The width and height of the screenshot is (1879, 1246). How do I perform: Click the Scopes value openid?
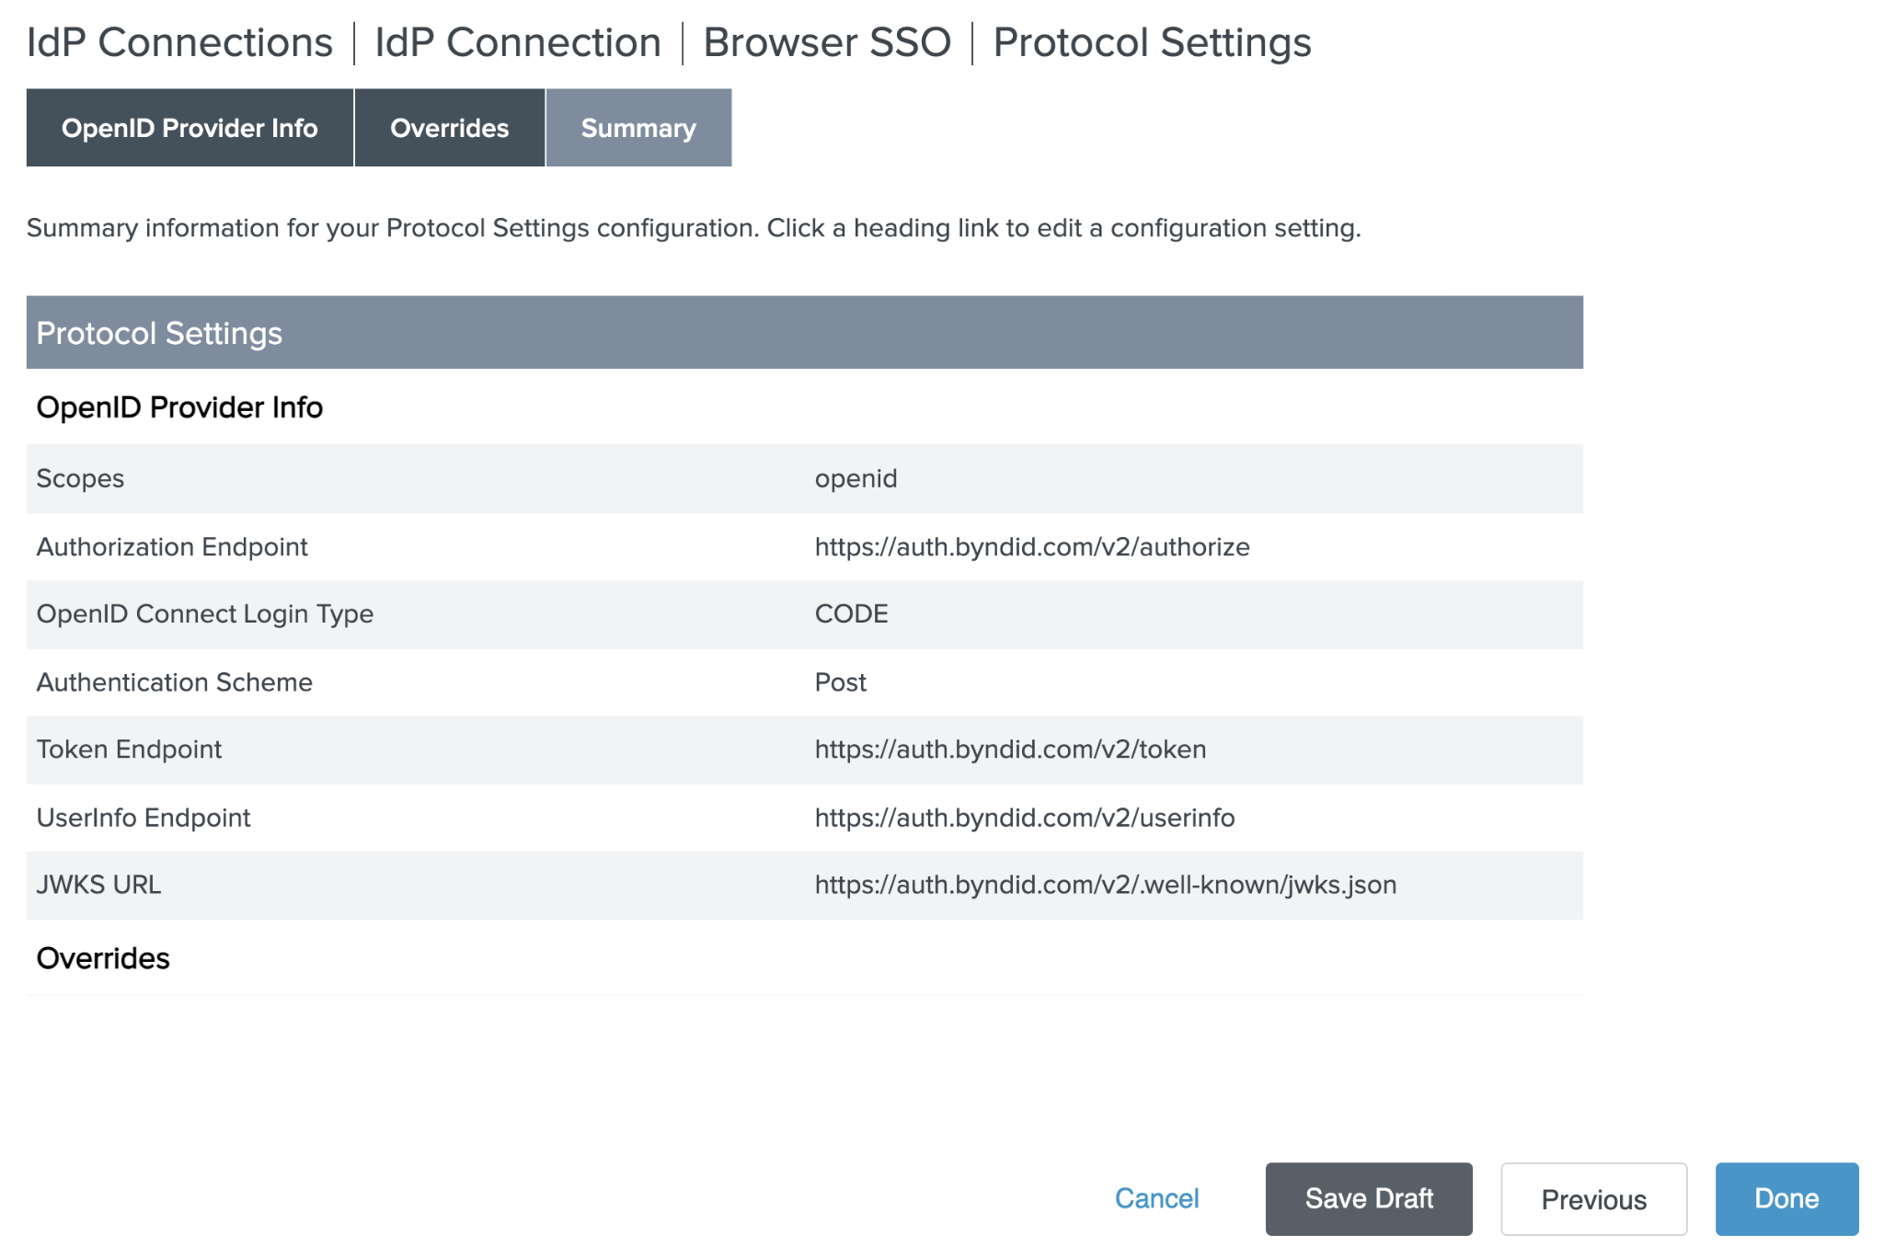tap(855, 478)
